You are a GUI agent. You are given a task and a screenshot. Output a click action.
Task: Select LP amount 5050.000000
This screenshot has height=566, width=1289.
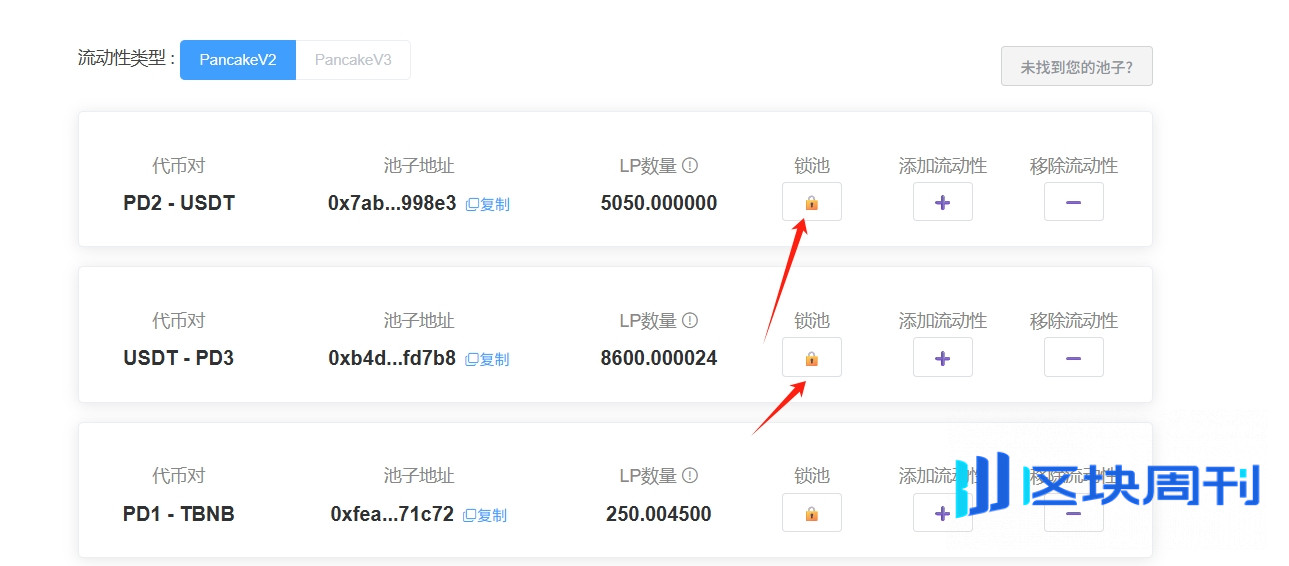659,203
